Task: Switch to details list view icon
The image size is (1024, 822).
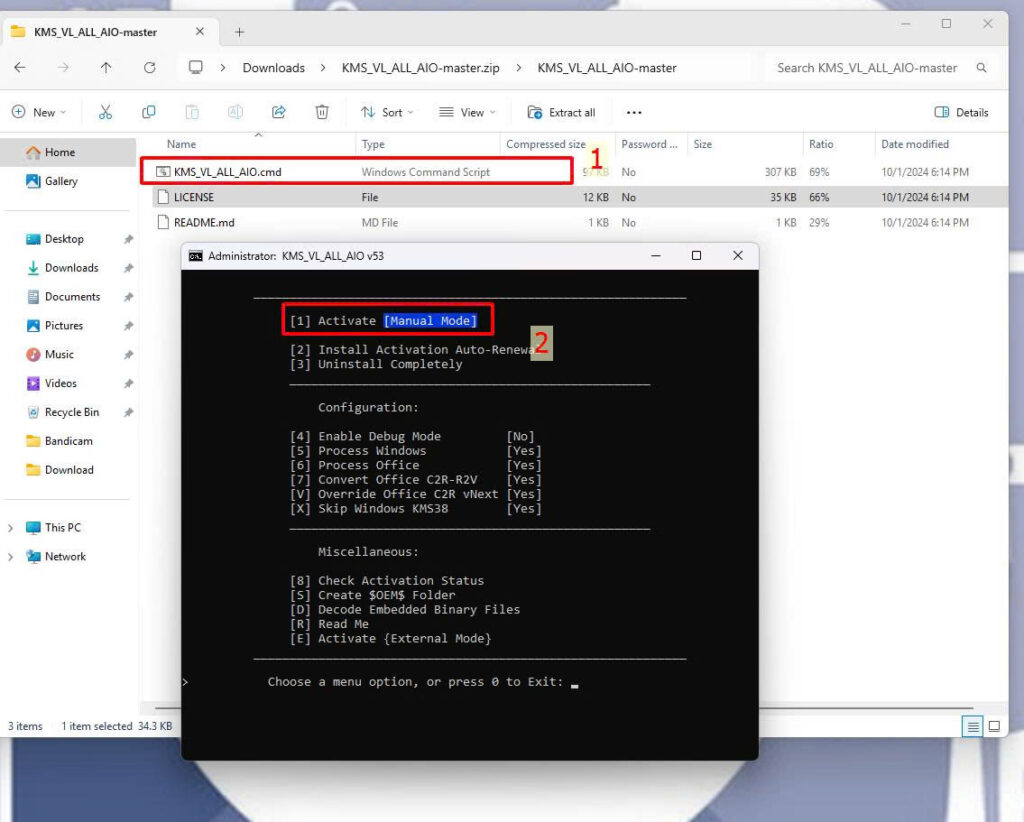Action: coord(973,726)
